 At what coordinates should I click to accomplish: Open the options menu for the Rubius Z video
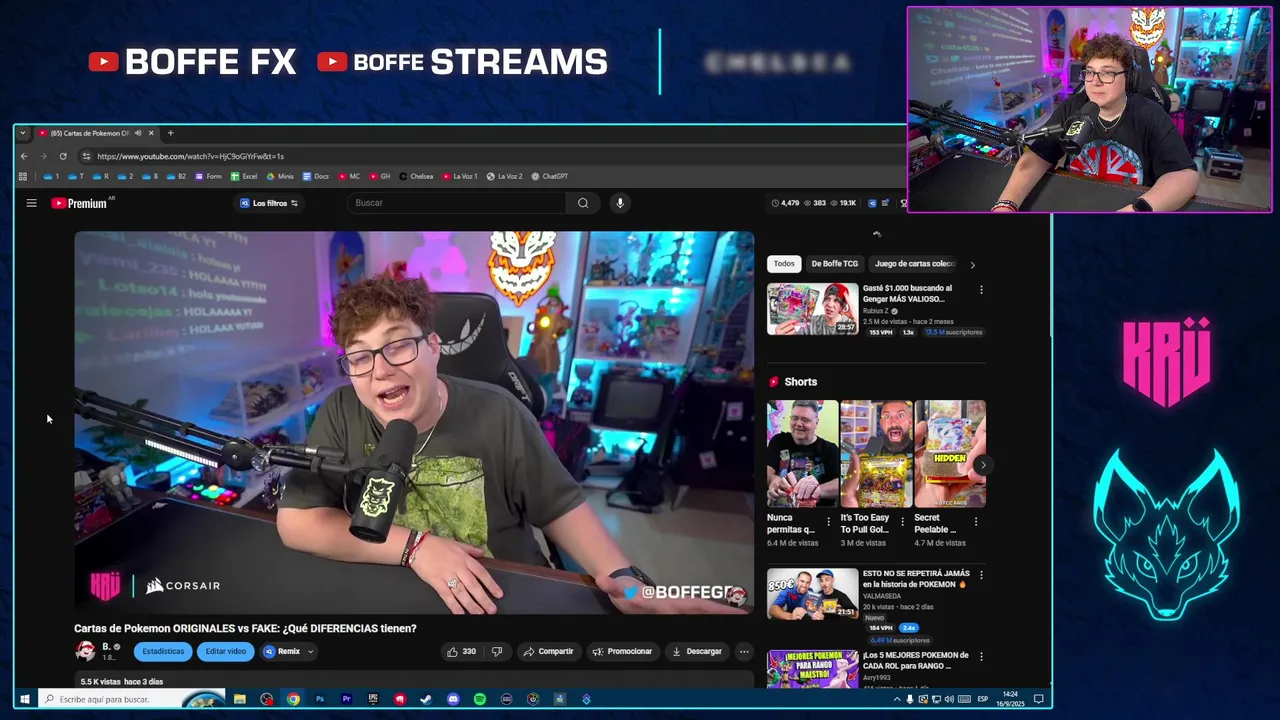point(981,290)
